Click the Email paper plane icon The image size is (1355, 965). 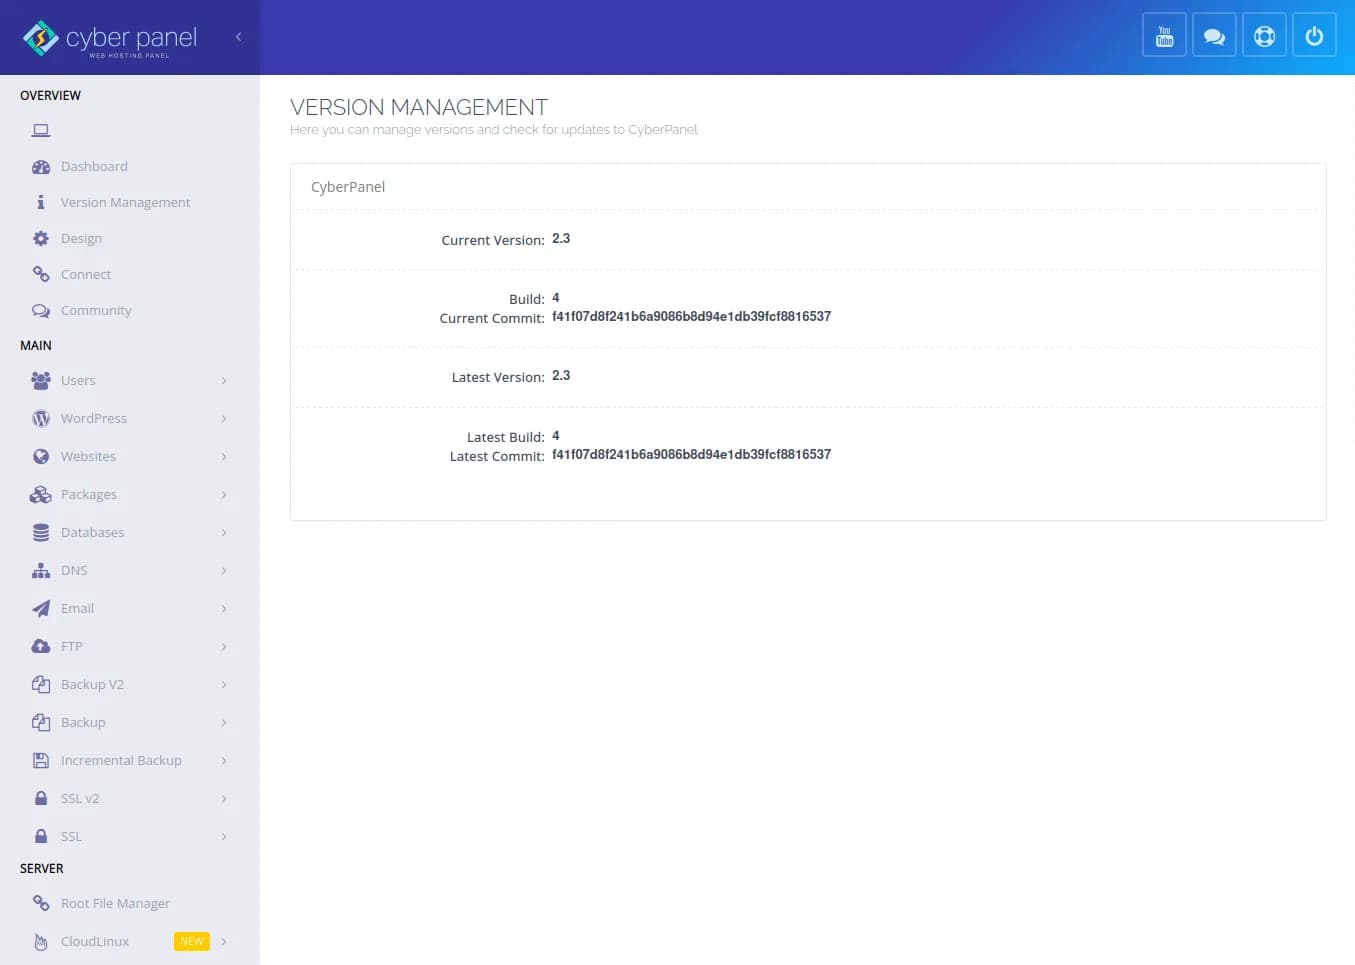click(x=41, y=608)
